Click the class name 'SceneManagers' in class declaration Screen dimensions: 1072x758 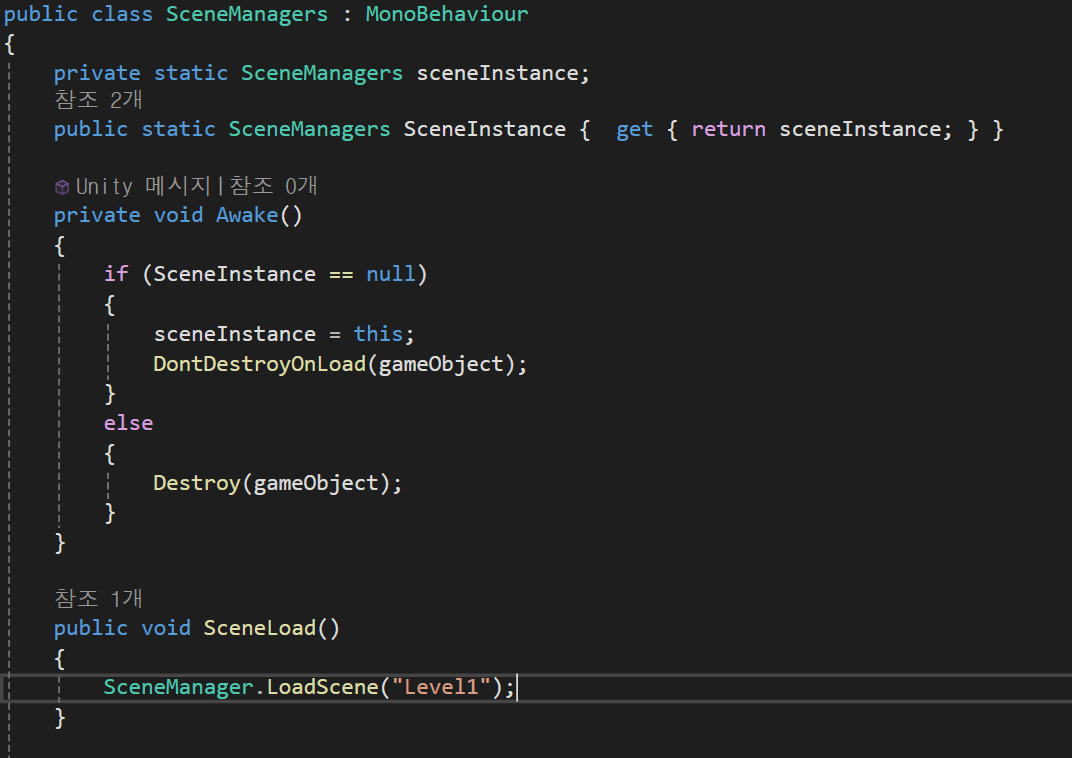point(247,14)
